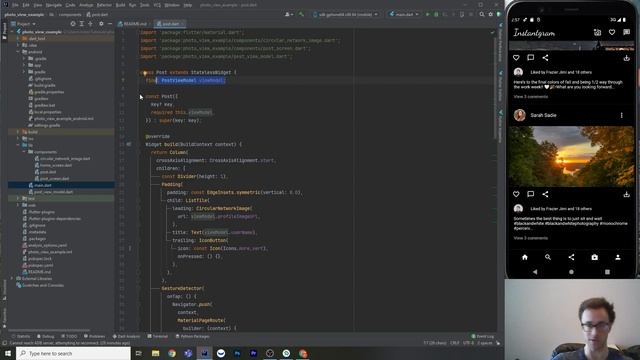The image size is (640, 360).
Task: Click locate-in-tree target icon in Project panel
Action: point(73,24)
